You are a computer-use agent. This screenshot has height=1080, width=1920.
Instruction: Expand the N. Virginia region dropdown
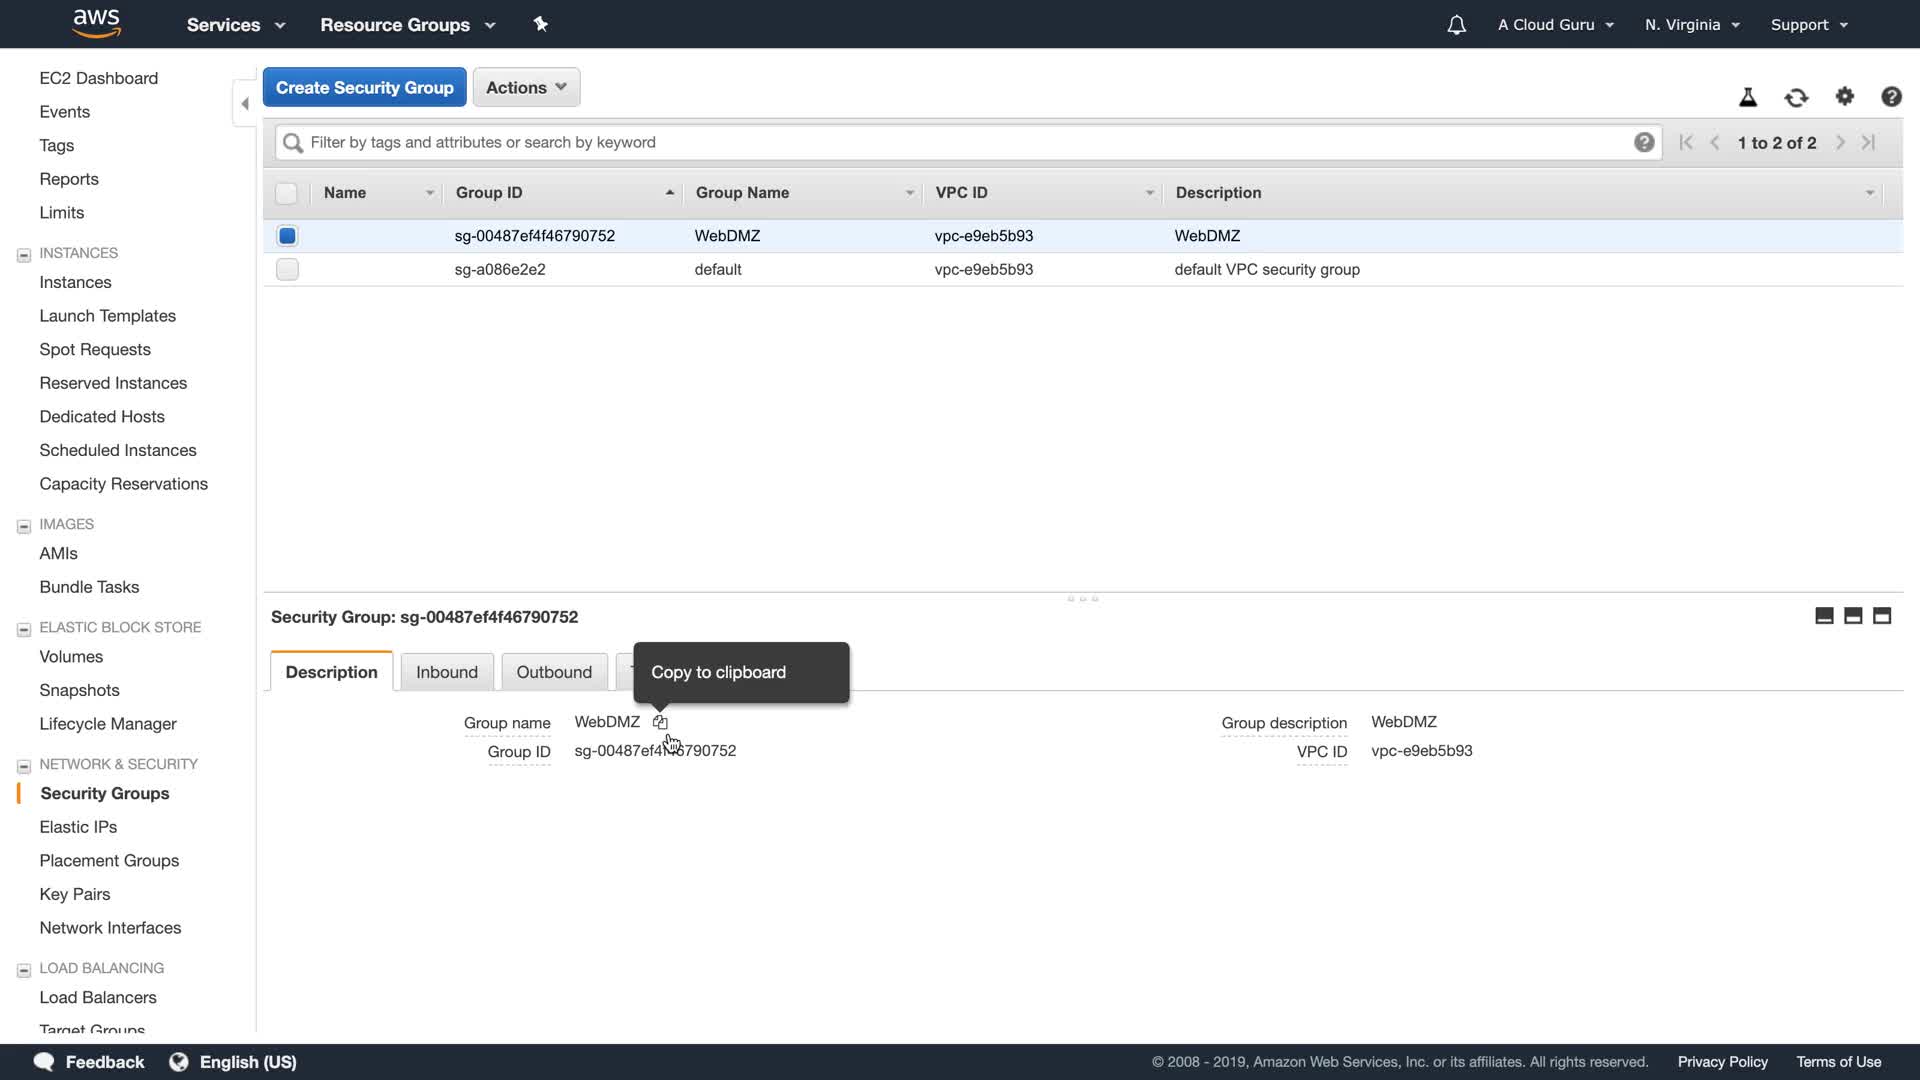1692,25
